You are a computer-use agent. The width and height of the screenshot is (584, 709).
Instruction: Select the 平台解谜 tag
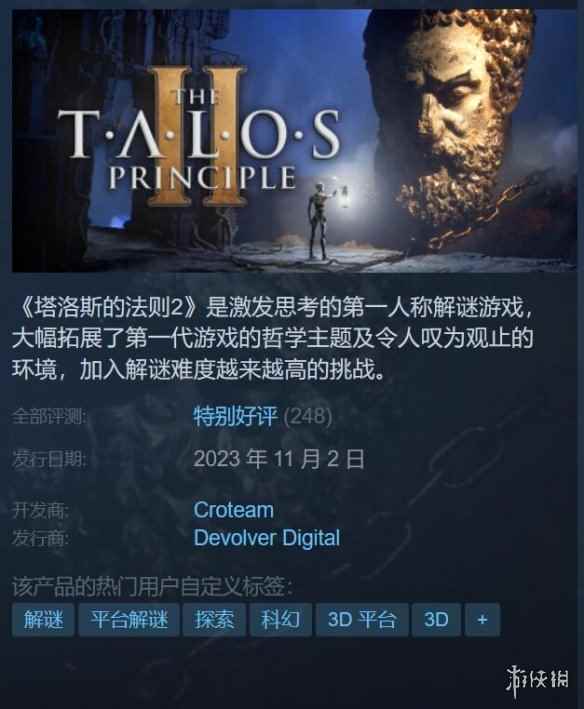tap(129, 619)
